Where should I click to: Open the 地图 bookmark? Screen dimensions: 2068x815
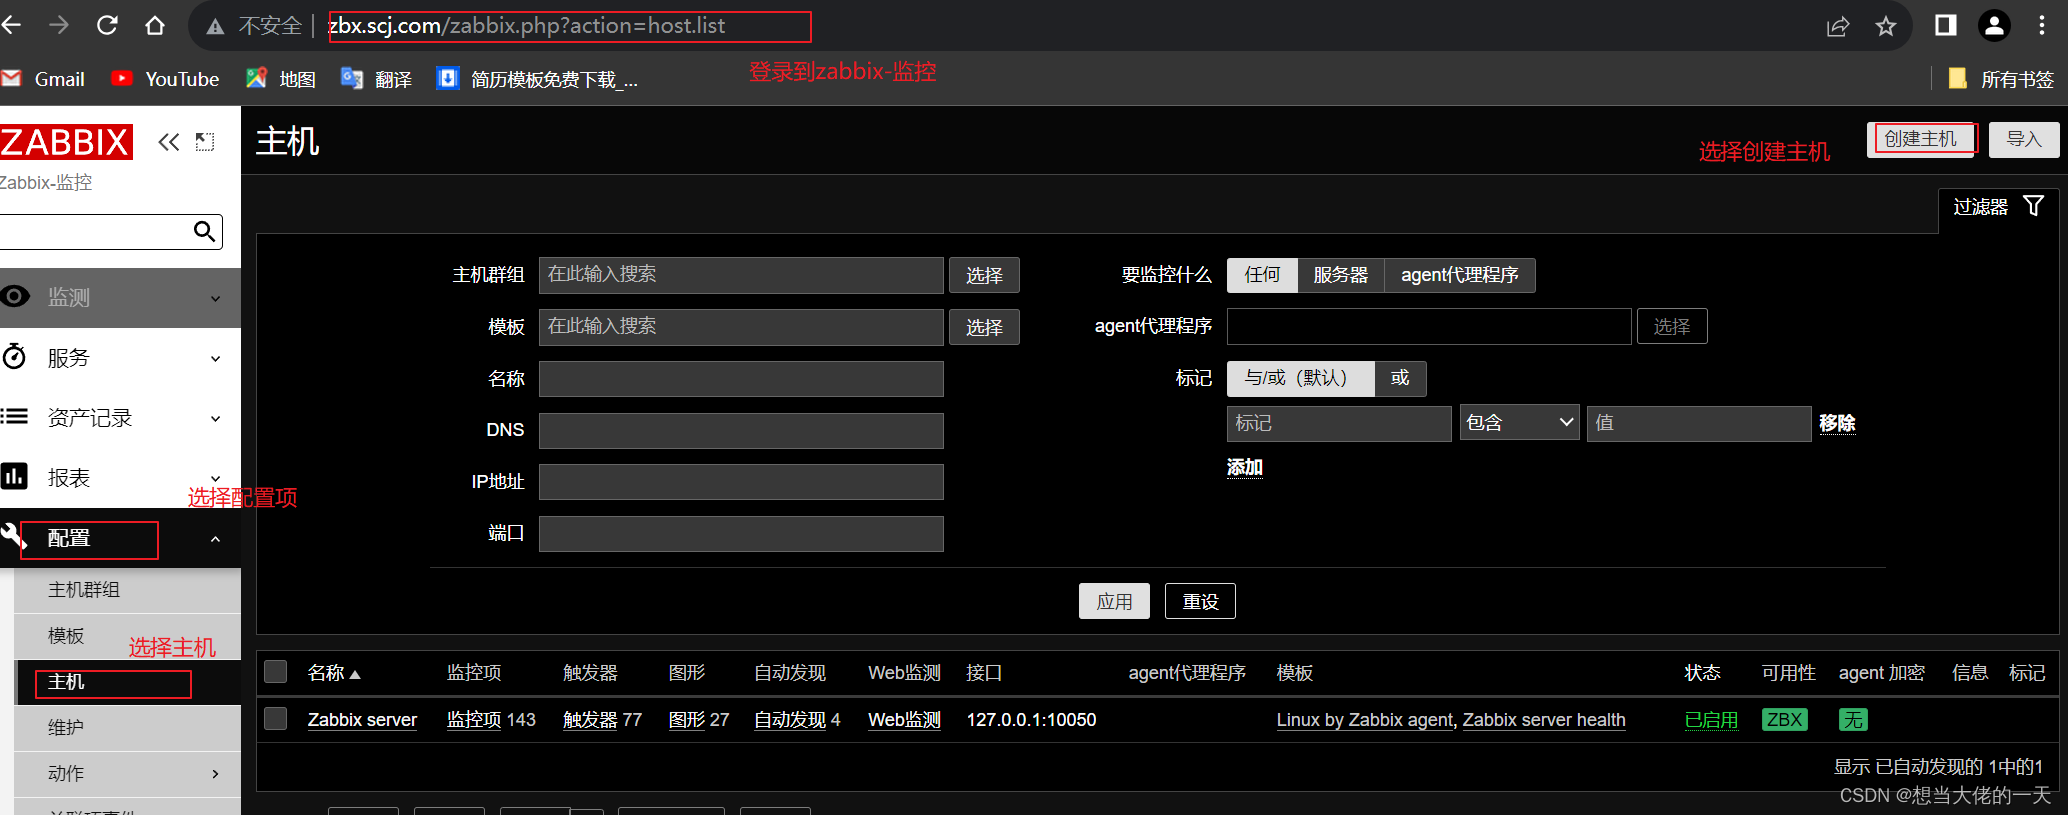tap(281, 79)
